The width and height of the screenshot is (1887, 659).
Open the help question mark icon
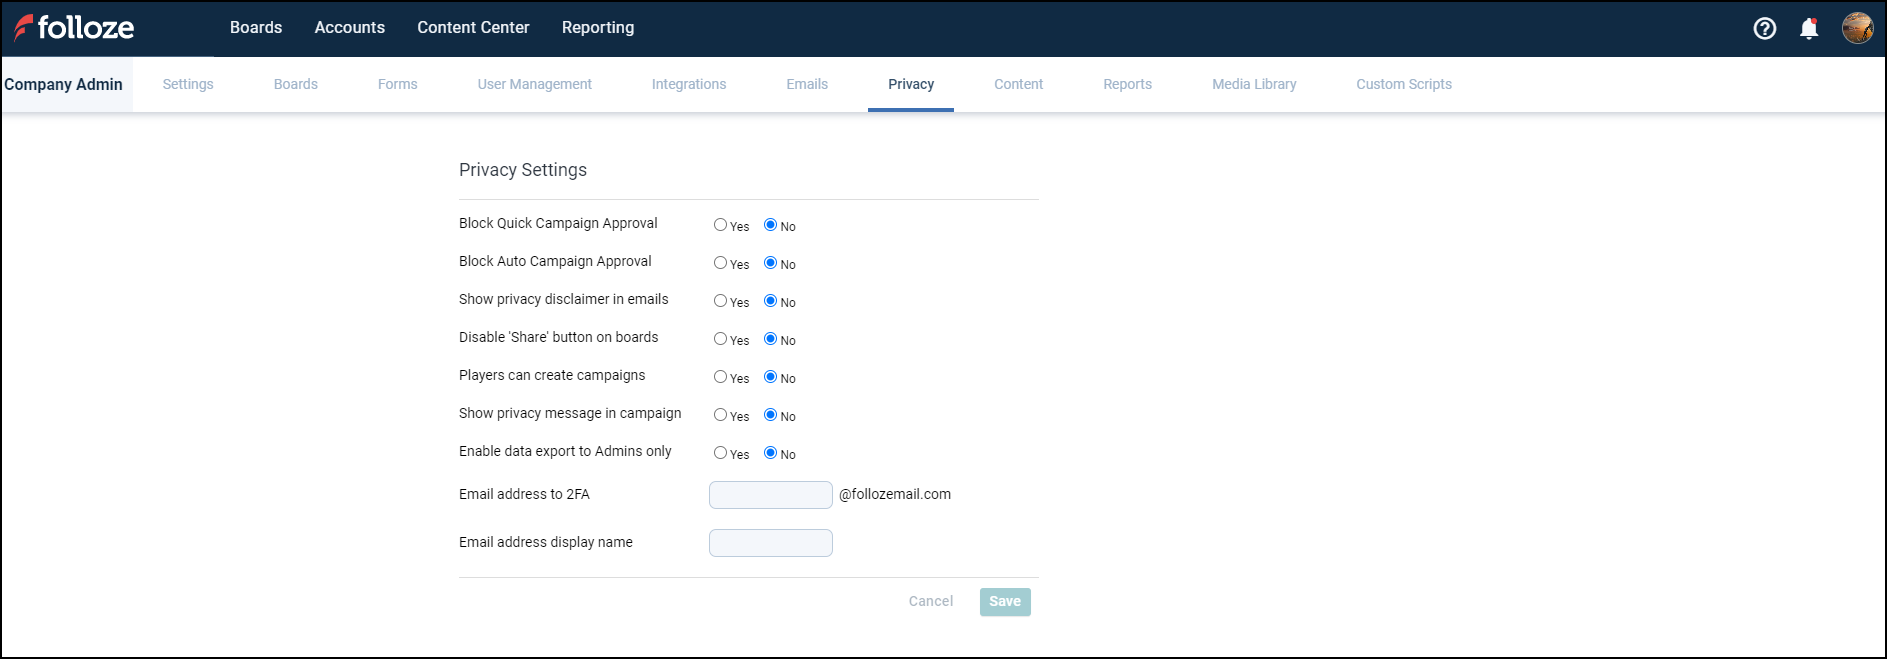(1764, 28)
